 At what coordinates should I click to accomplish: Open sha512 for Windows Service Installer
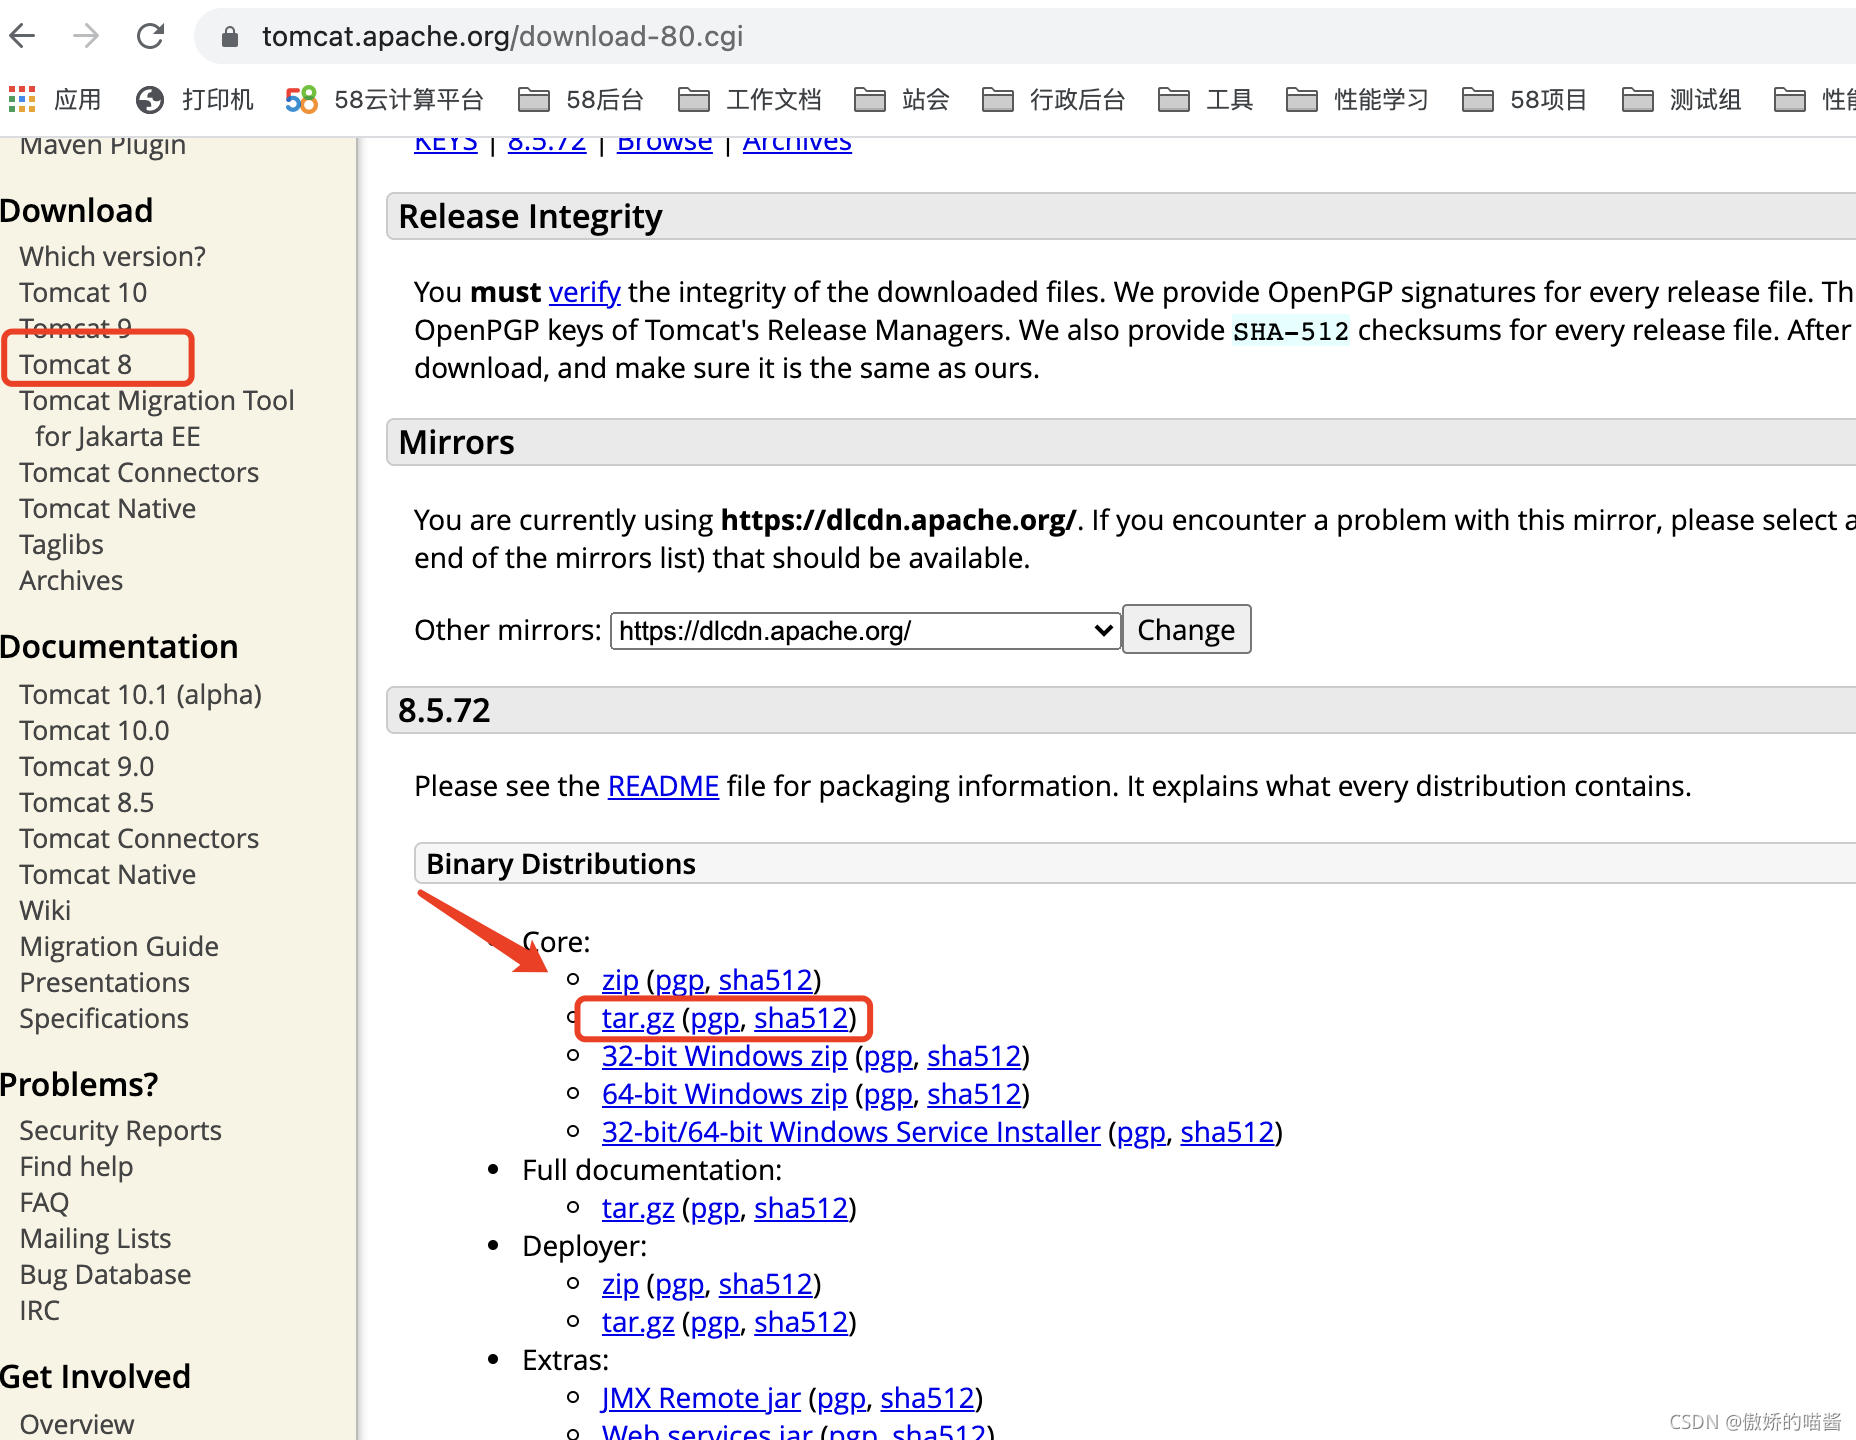tap(1227, 1132)
